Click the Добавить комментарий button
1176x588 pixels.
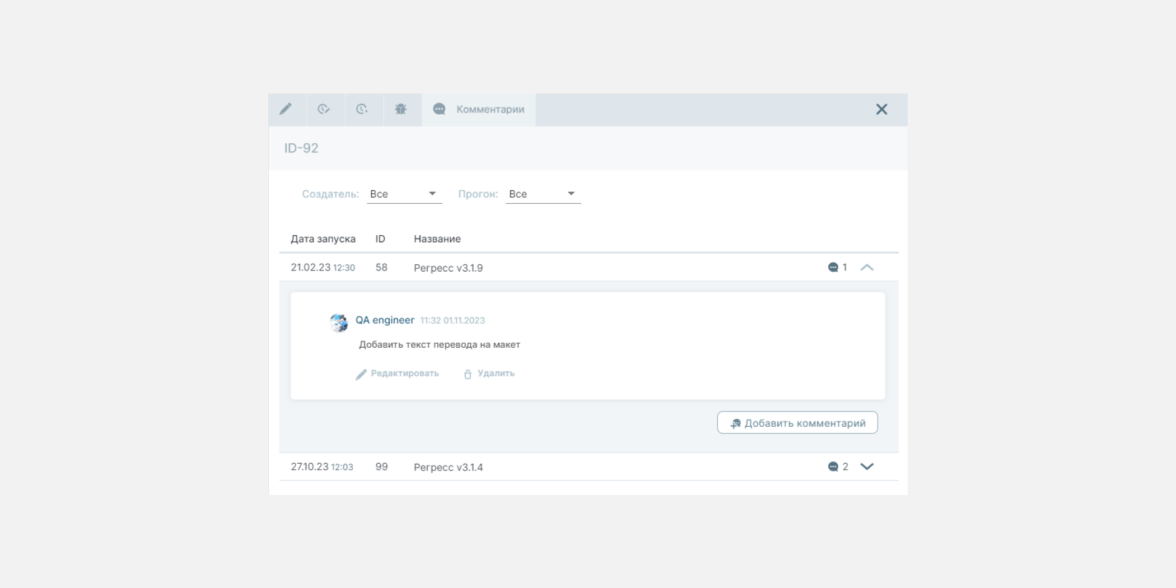pyautogui.click(x=797, y=423)
